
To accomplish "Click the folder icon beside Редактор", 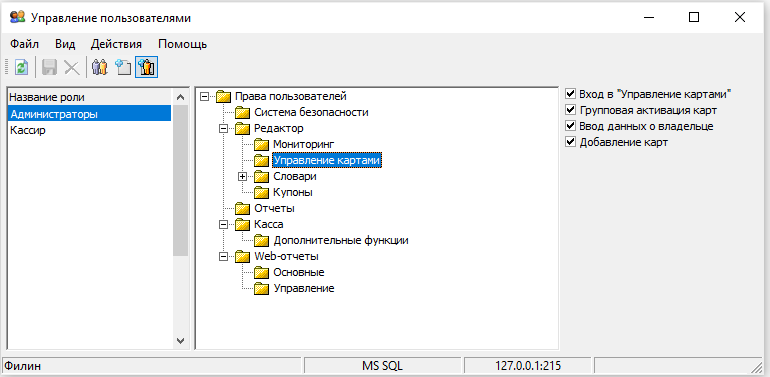I will (x=242, y=129).
